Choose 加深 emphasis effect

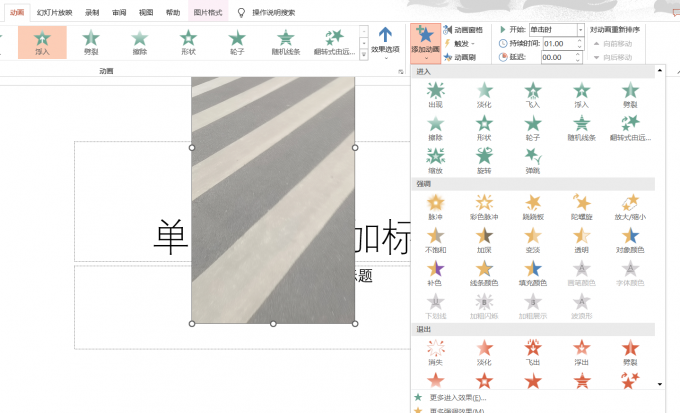coord(484,240)
